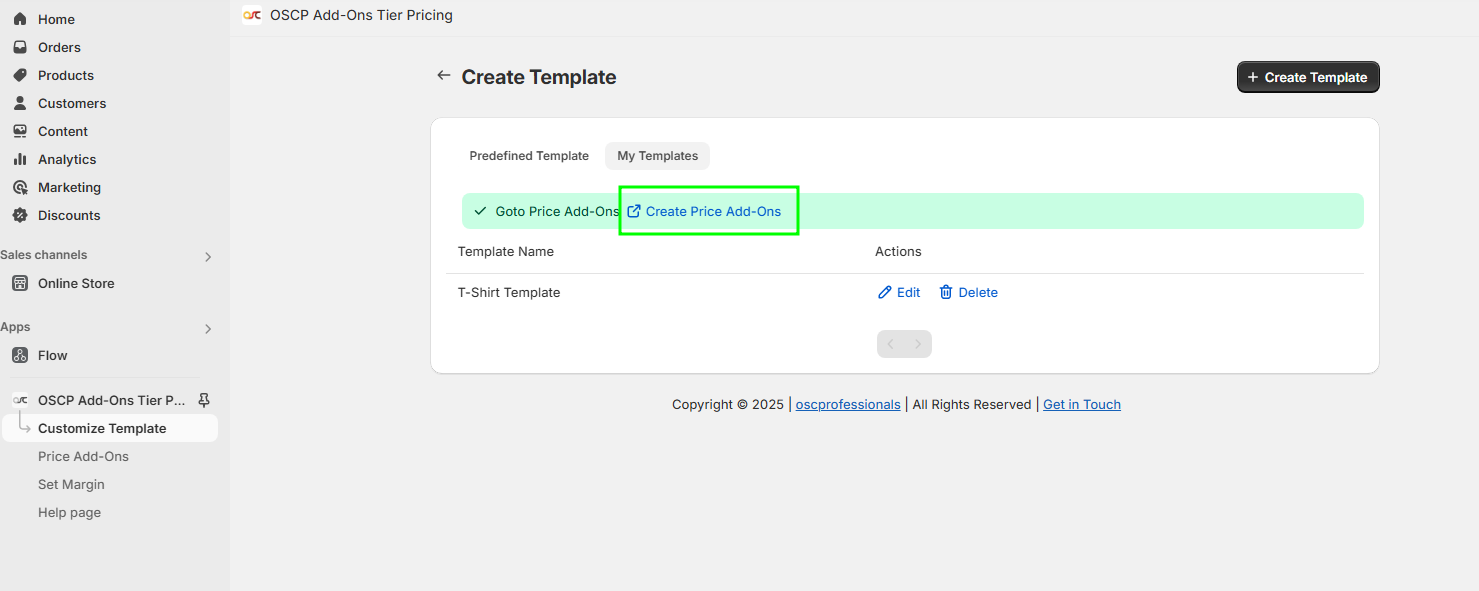Open the Get in Touch link
1479x591 pixels.
click(x=1081, y=404)
